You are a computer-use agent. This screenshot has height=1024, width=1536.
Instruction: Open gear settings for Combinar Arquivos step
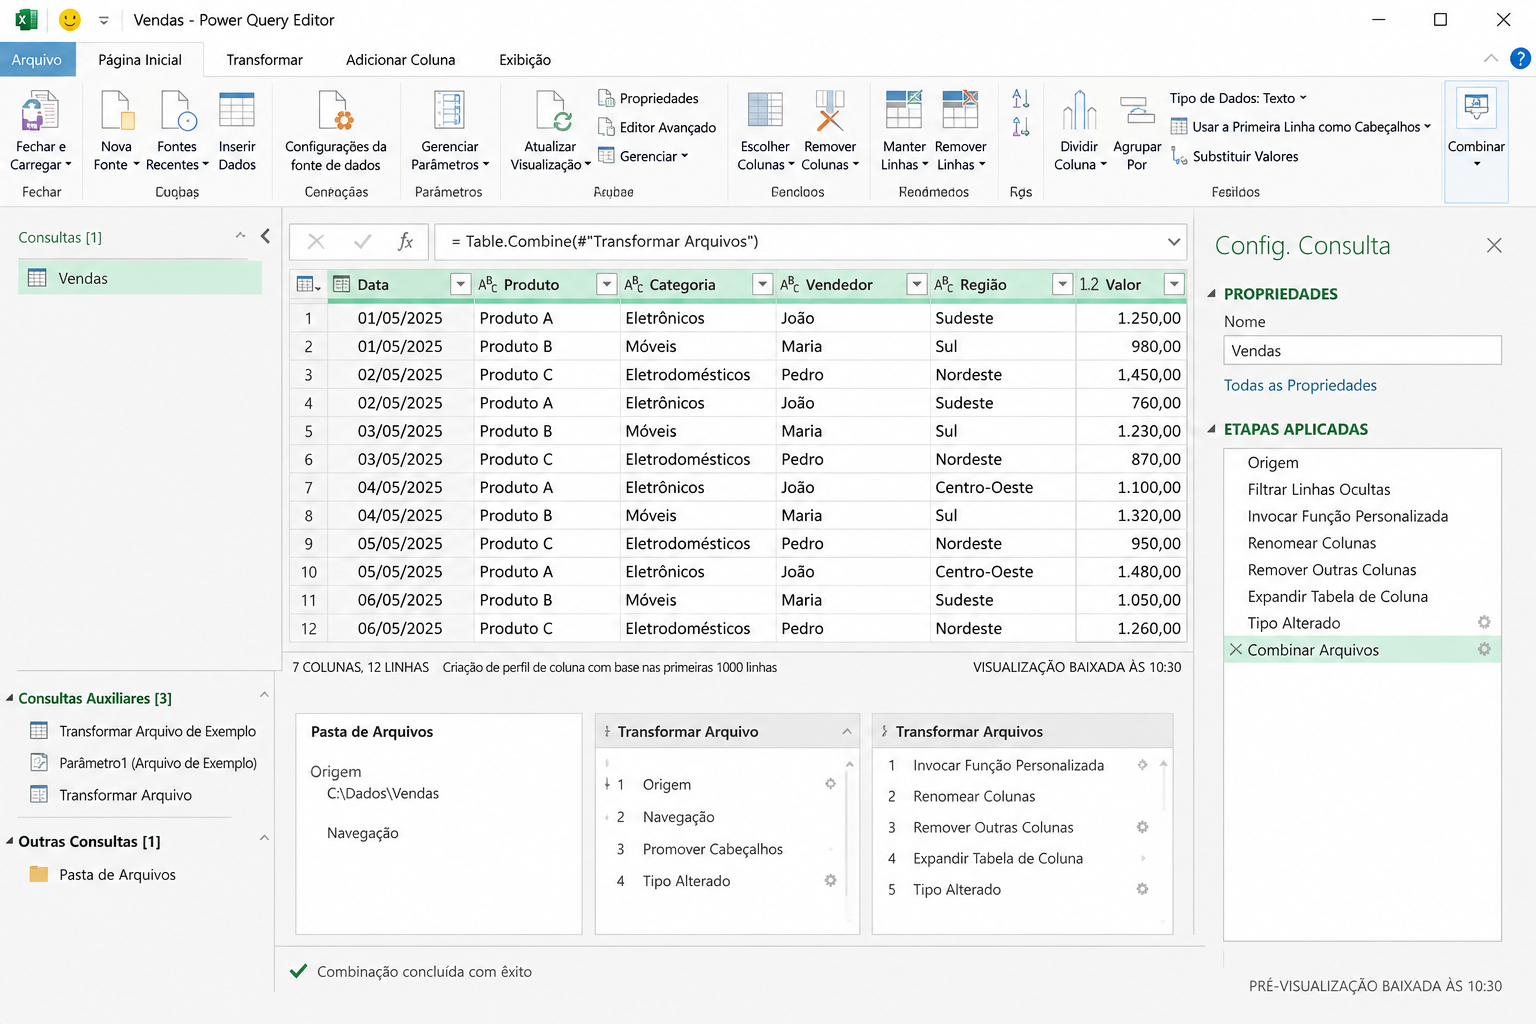(1484, 649)
